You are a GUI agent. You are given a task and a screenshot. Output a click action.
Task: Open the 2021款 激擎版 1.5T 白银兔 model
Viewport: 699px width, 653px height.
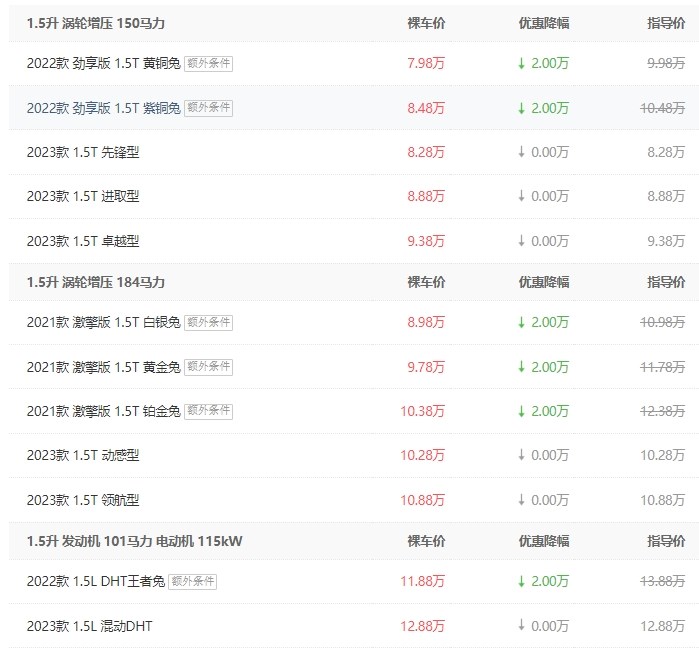(103, 322)
